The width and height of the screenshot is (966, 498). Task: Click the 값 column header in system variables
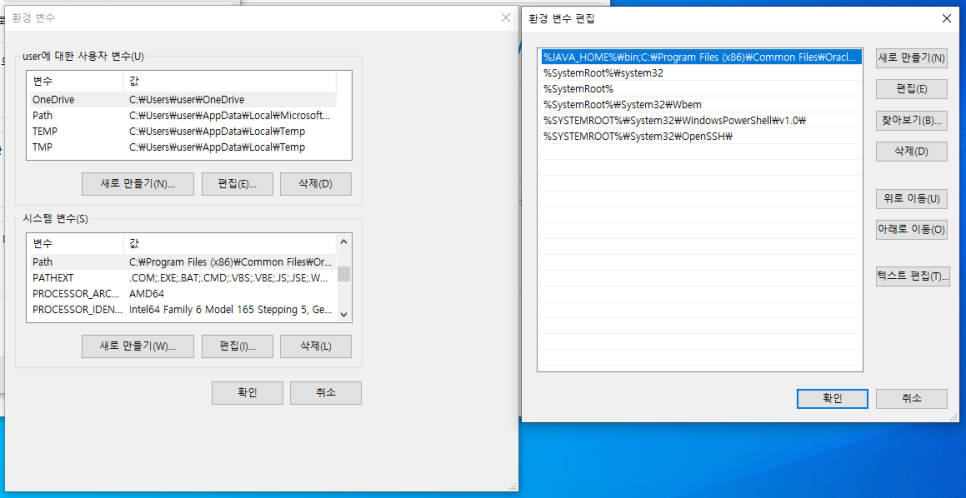click(230, 243)
